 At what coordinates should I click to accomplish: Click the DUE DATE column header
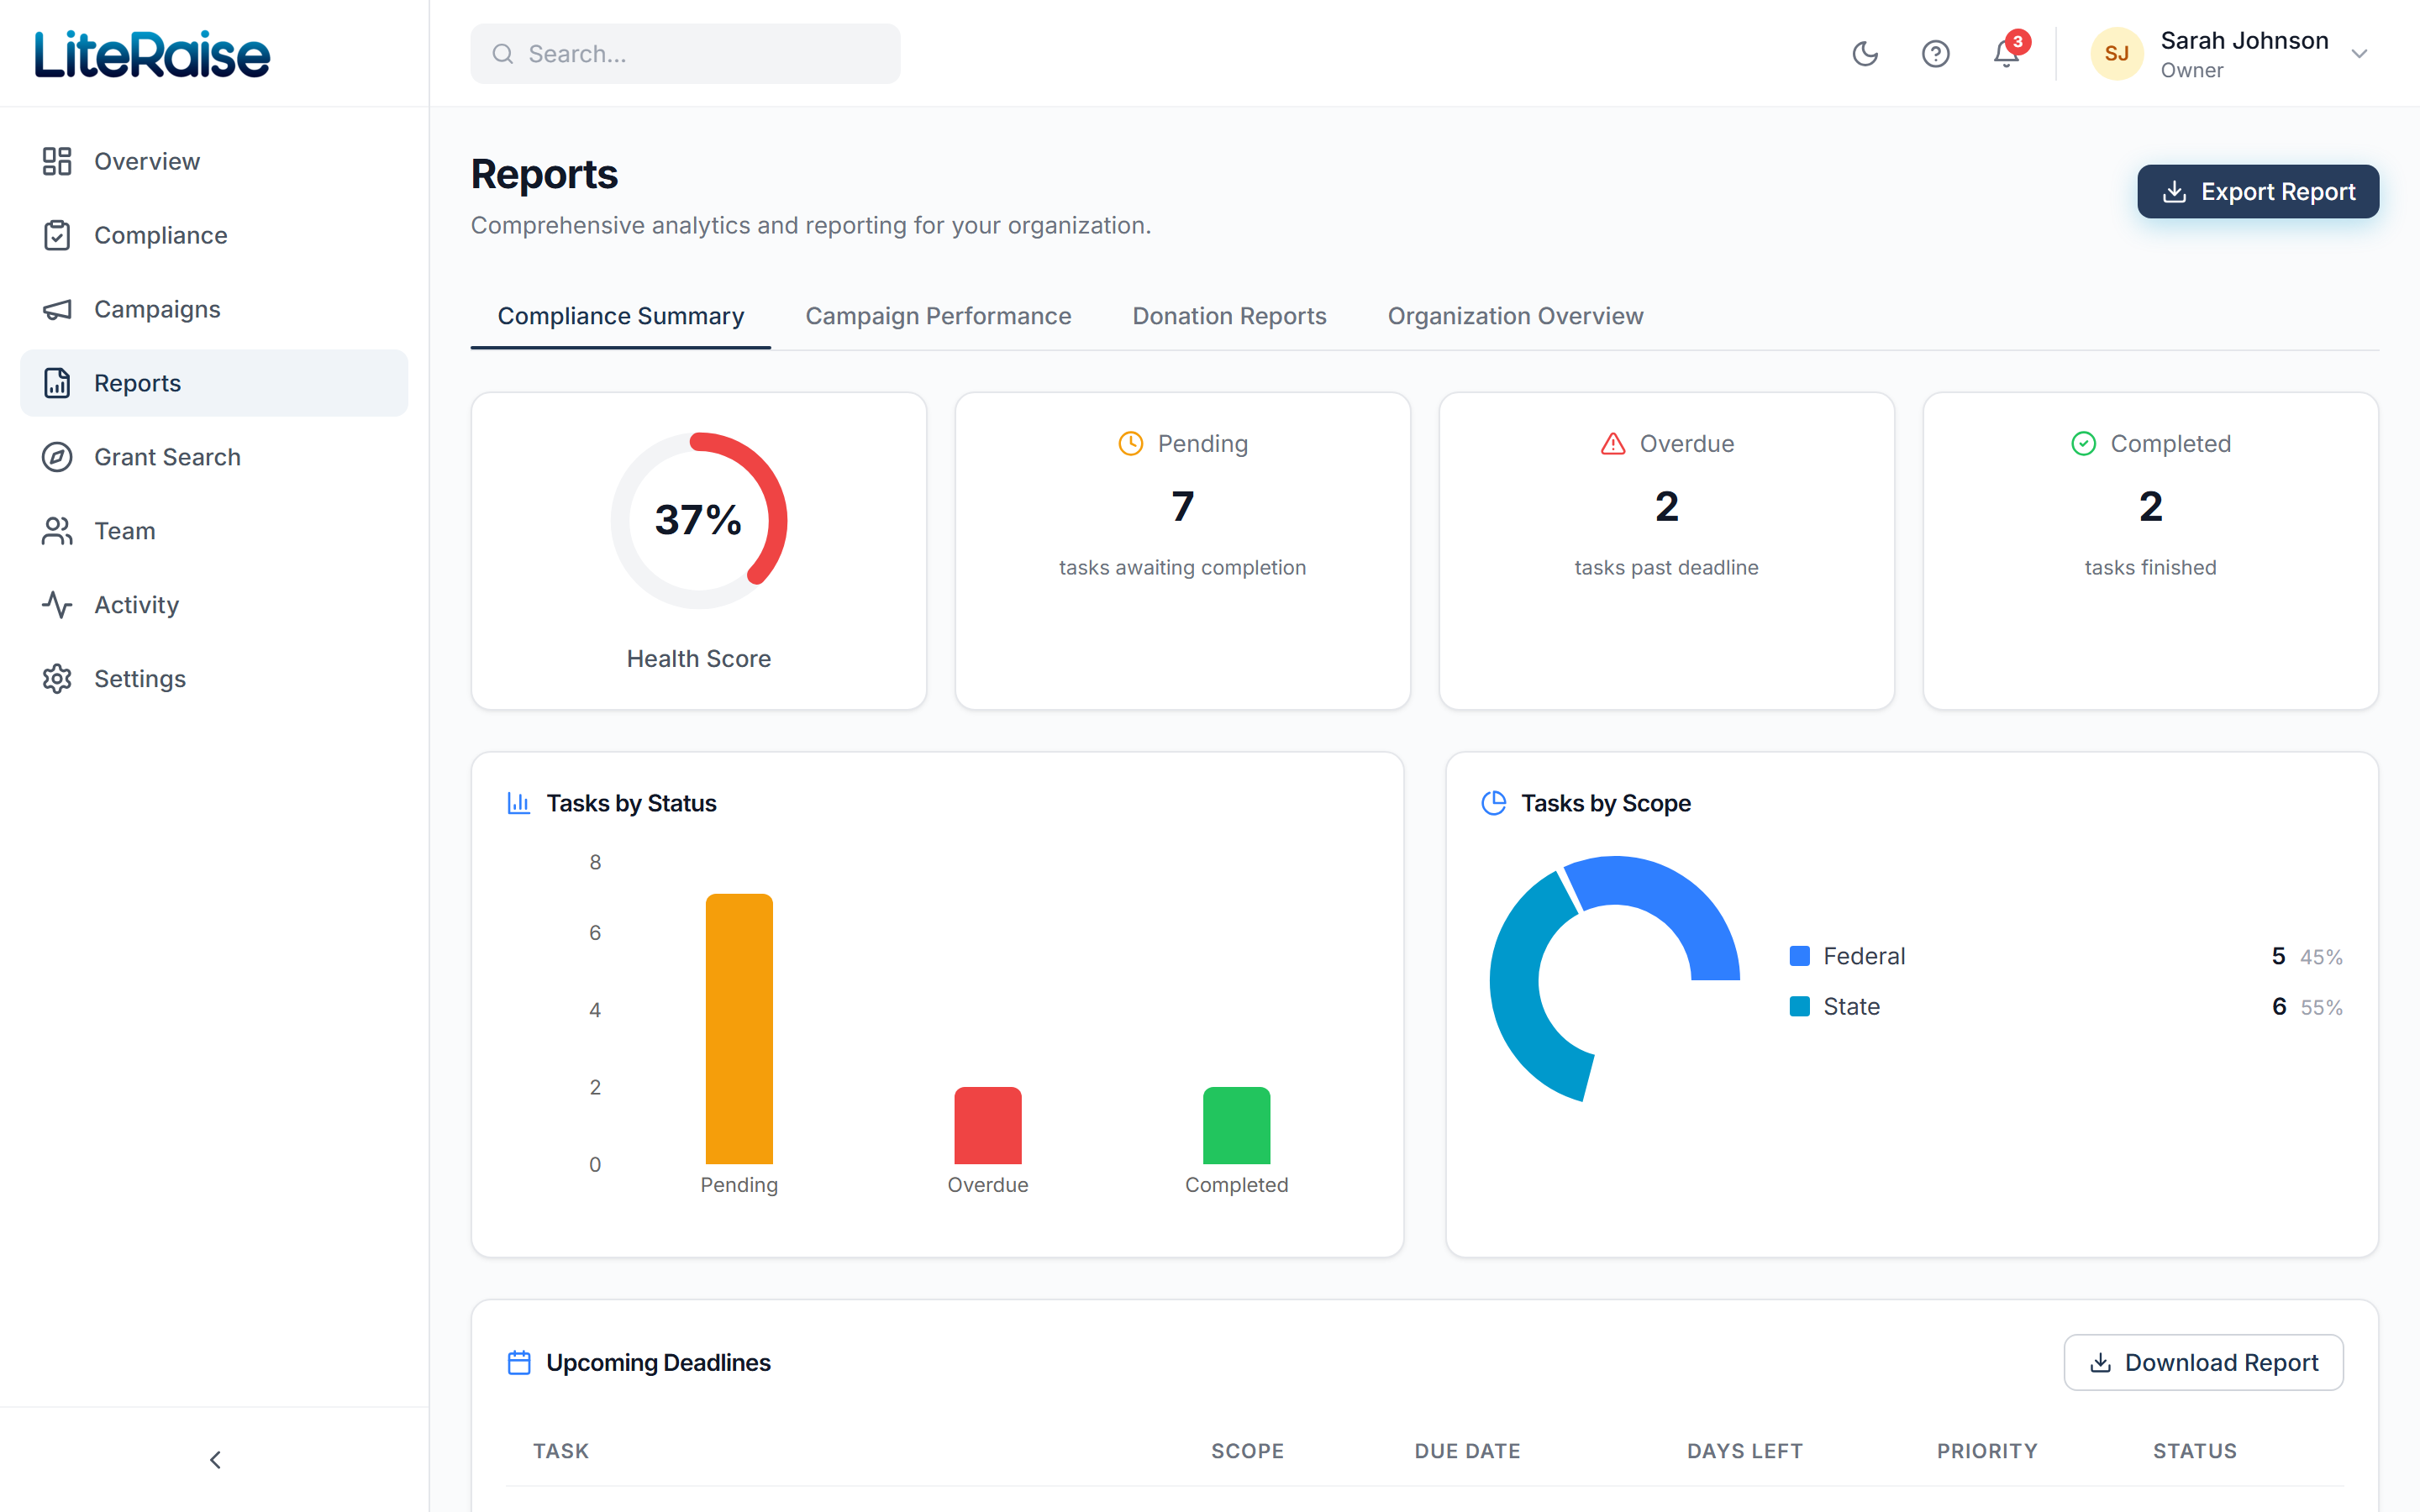(1467, 1450)
